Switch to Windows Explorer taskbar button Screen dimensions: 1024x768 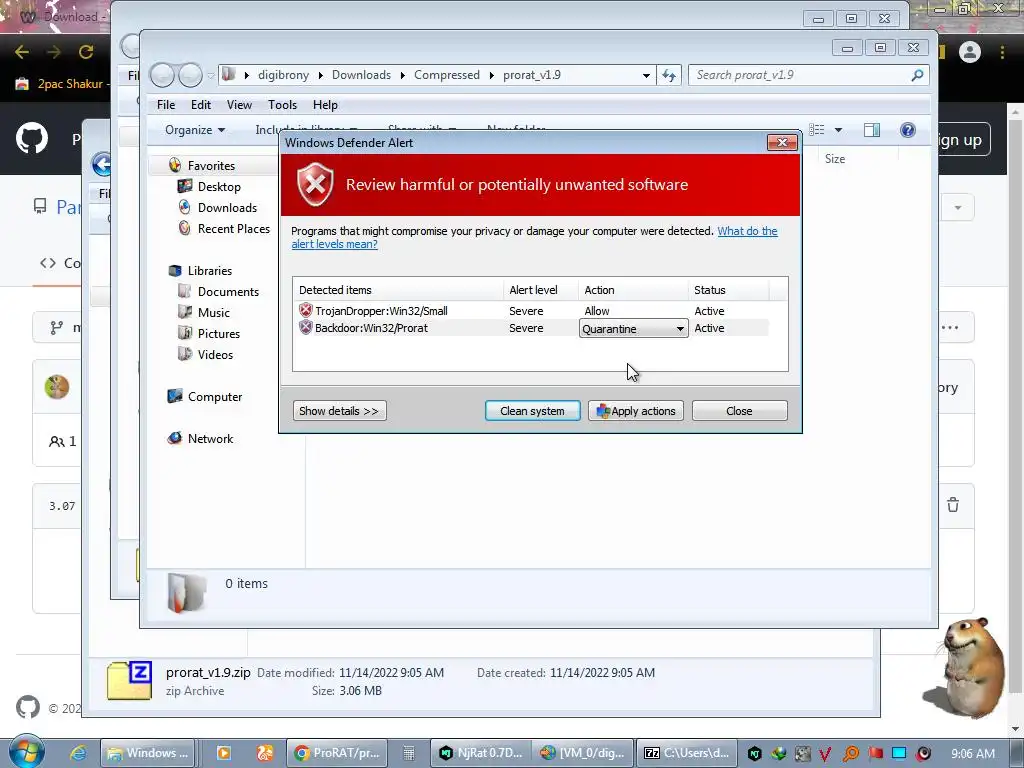tap(148, 753)
